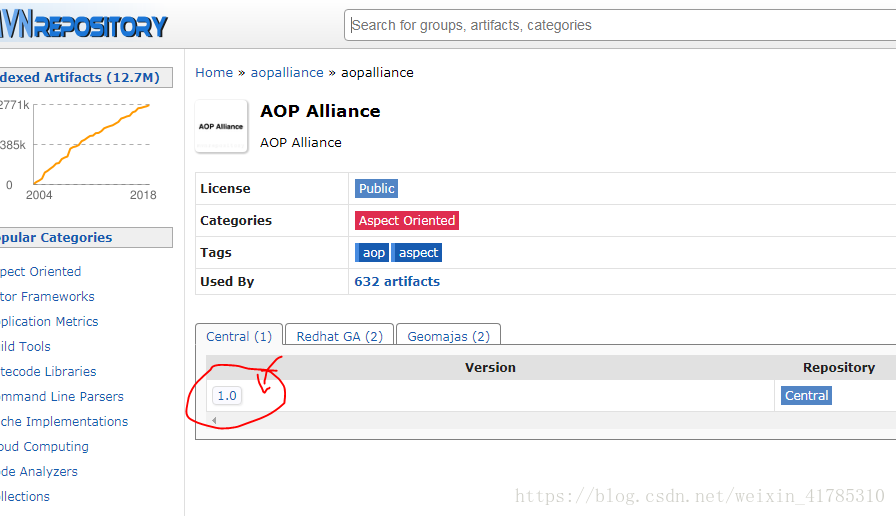Select the aspect tag

pyautogui.click(x=417, y=253)
